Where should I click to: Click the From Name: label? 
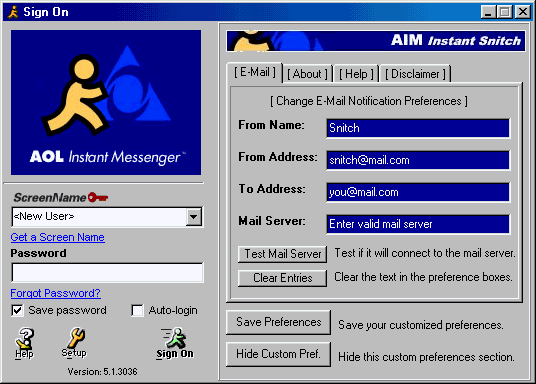[271, 125]
